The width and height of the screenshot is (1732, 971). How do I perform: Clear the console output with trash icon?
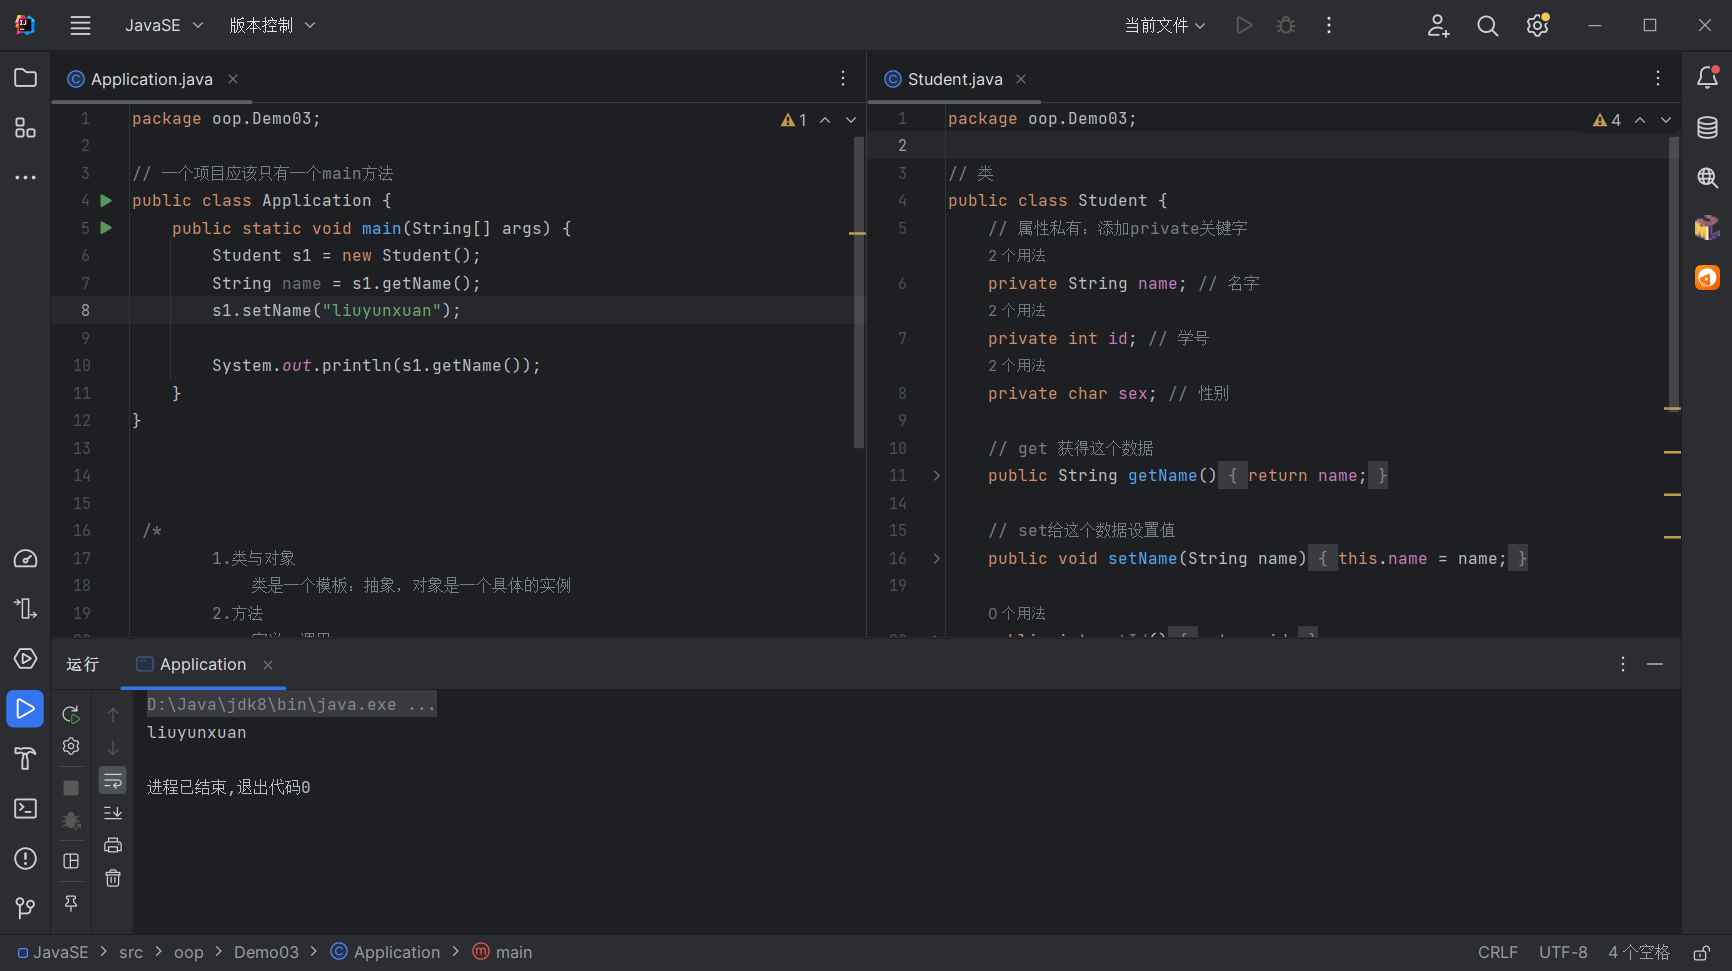tap(113, 878)
